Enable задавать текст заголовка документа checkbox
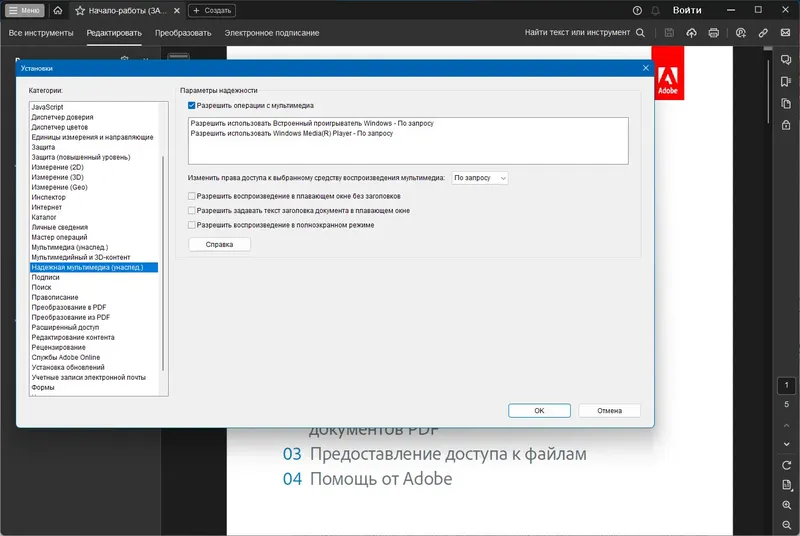 pyautogui.click(x=191, y=210)
